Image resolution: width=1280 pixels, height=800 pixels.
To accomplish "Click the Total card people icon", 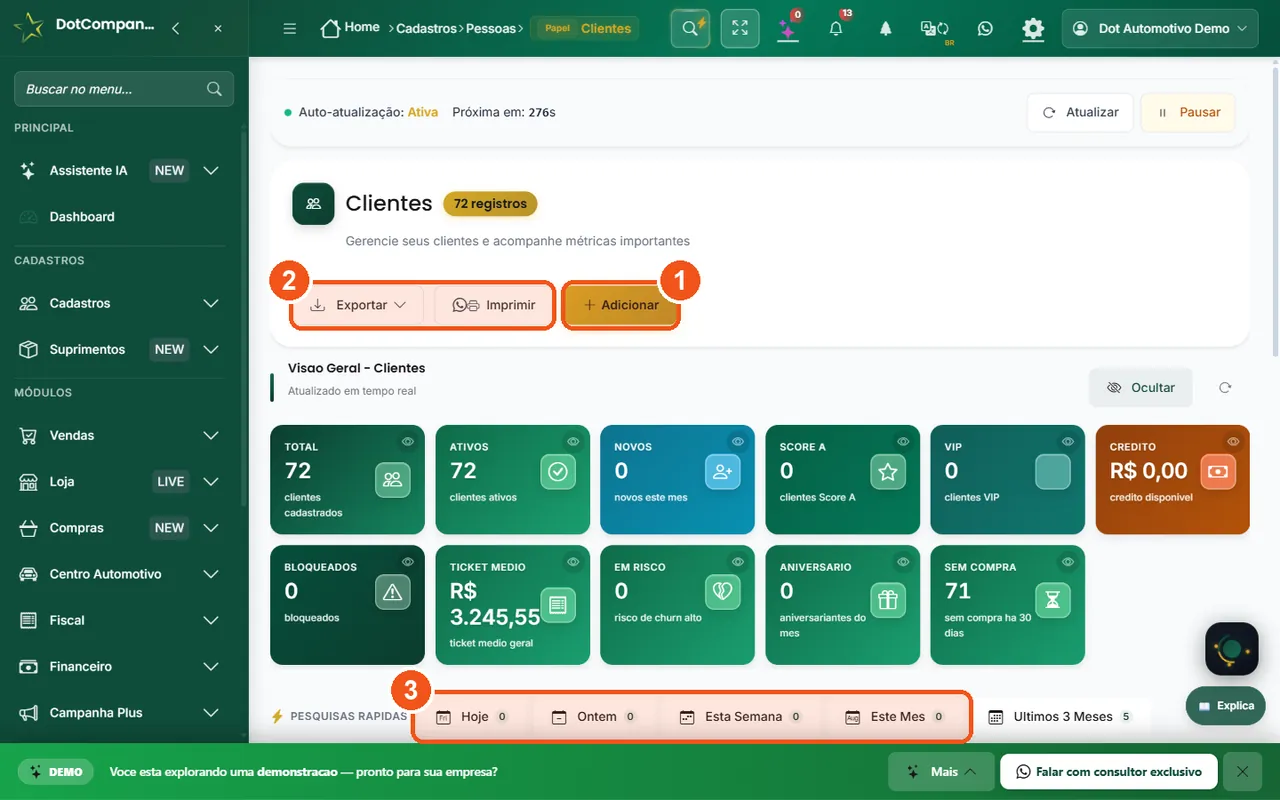I will pos(392,479).
